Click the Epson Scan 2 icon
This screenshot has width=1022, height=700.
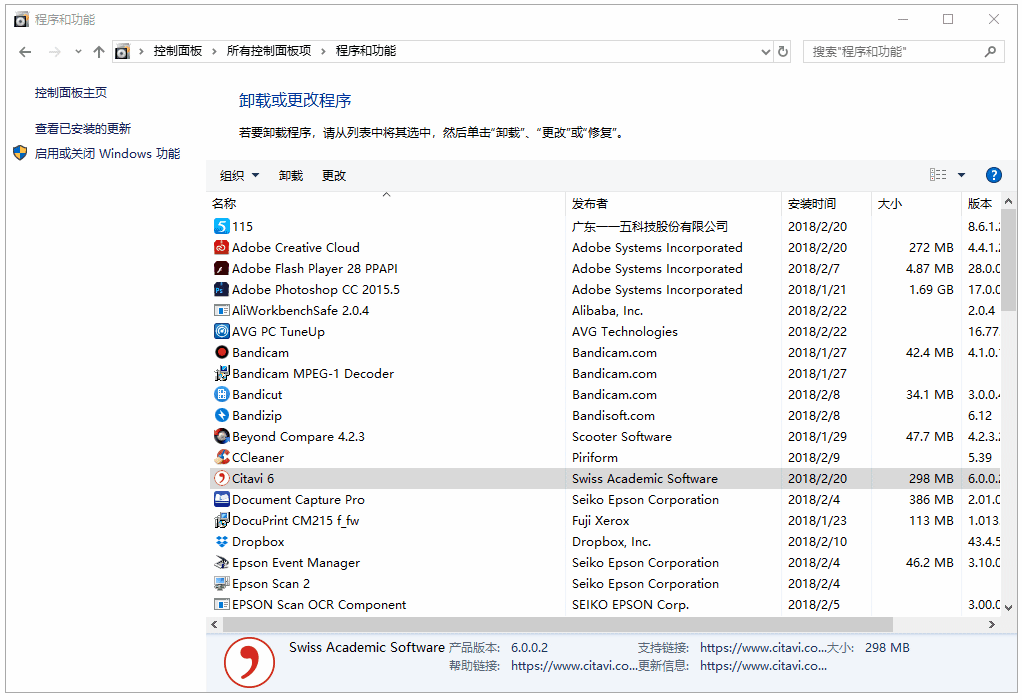(222, 583)
